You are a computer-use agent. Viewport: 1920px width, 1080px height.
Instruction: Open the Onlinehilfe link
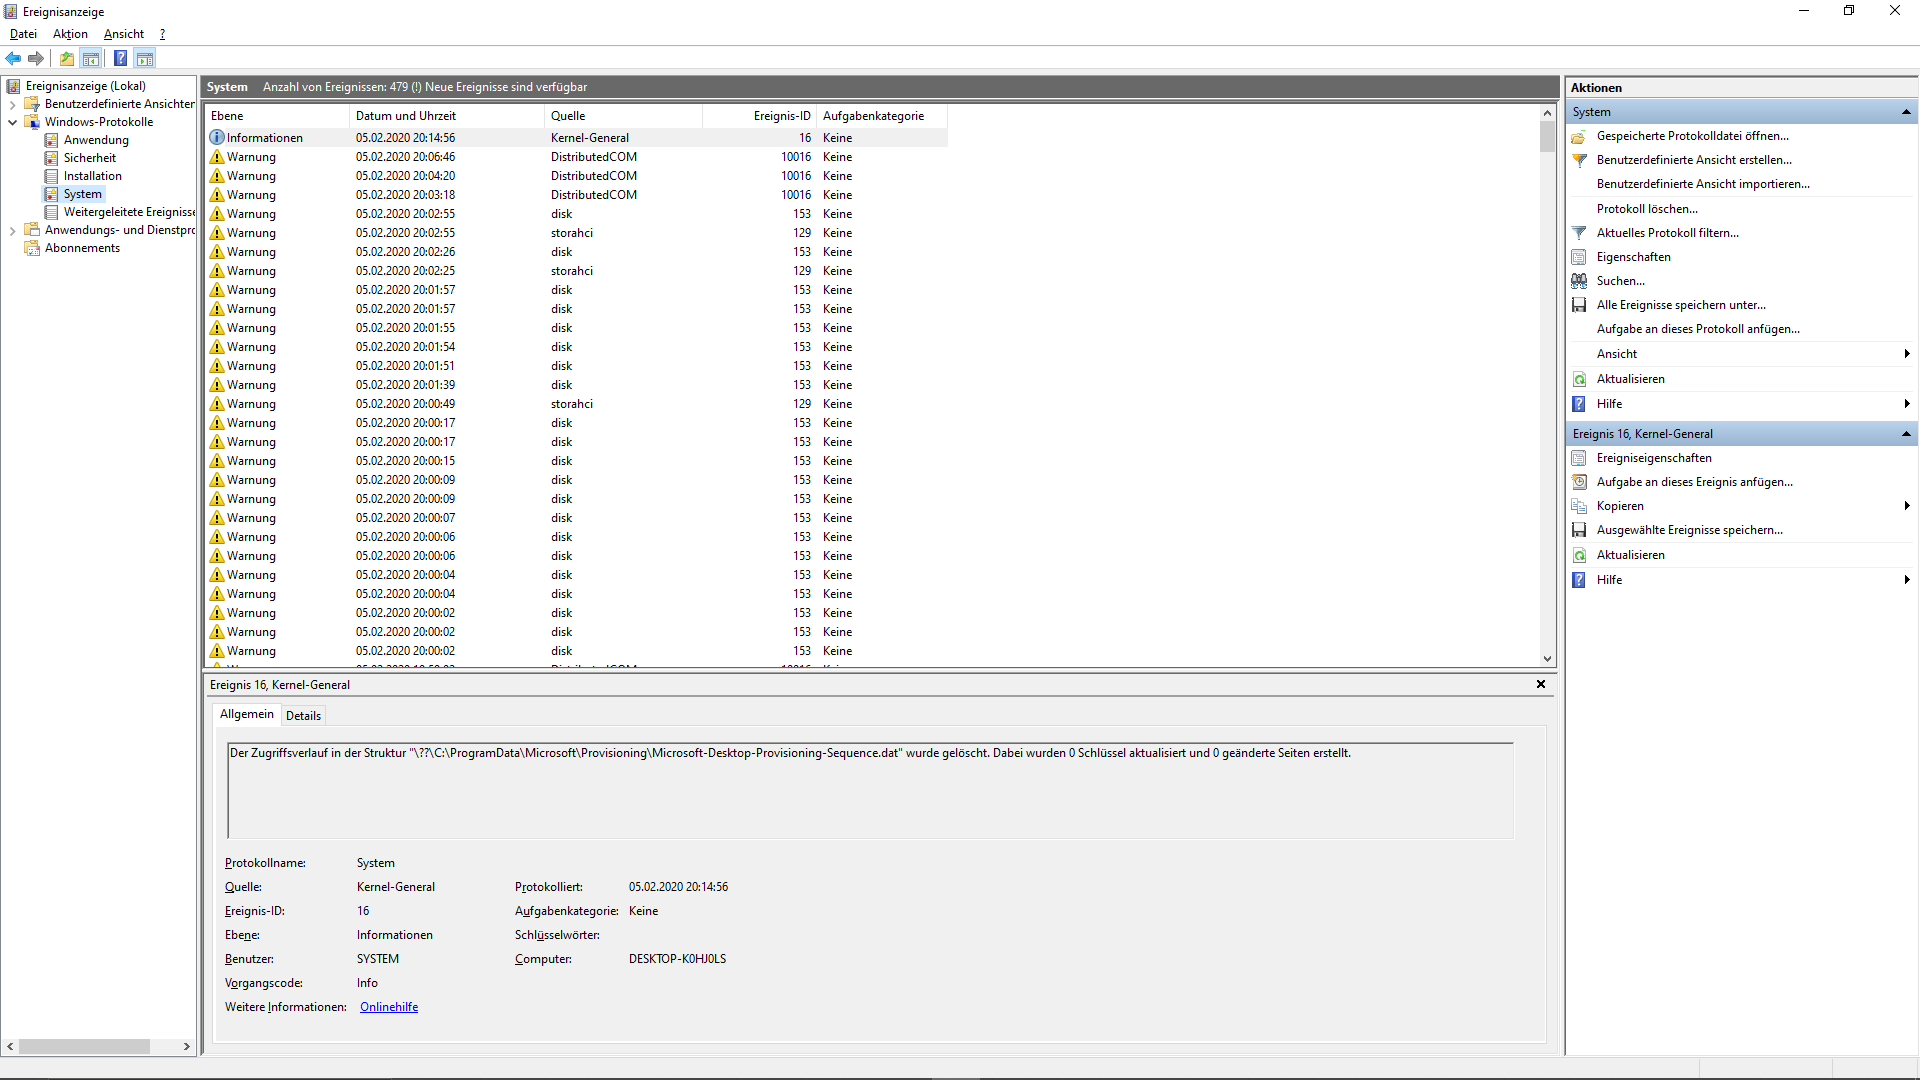tap(389, 1007)
